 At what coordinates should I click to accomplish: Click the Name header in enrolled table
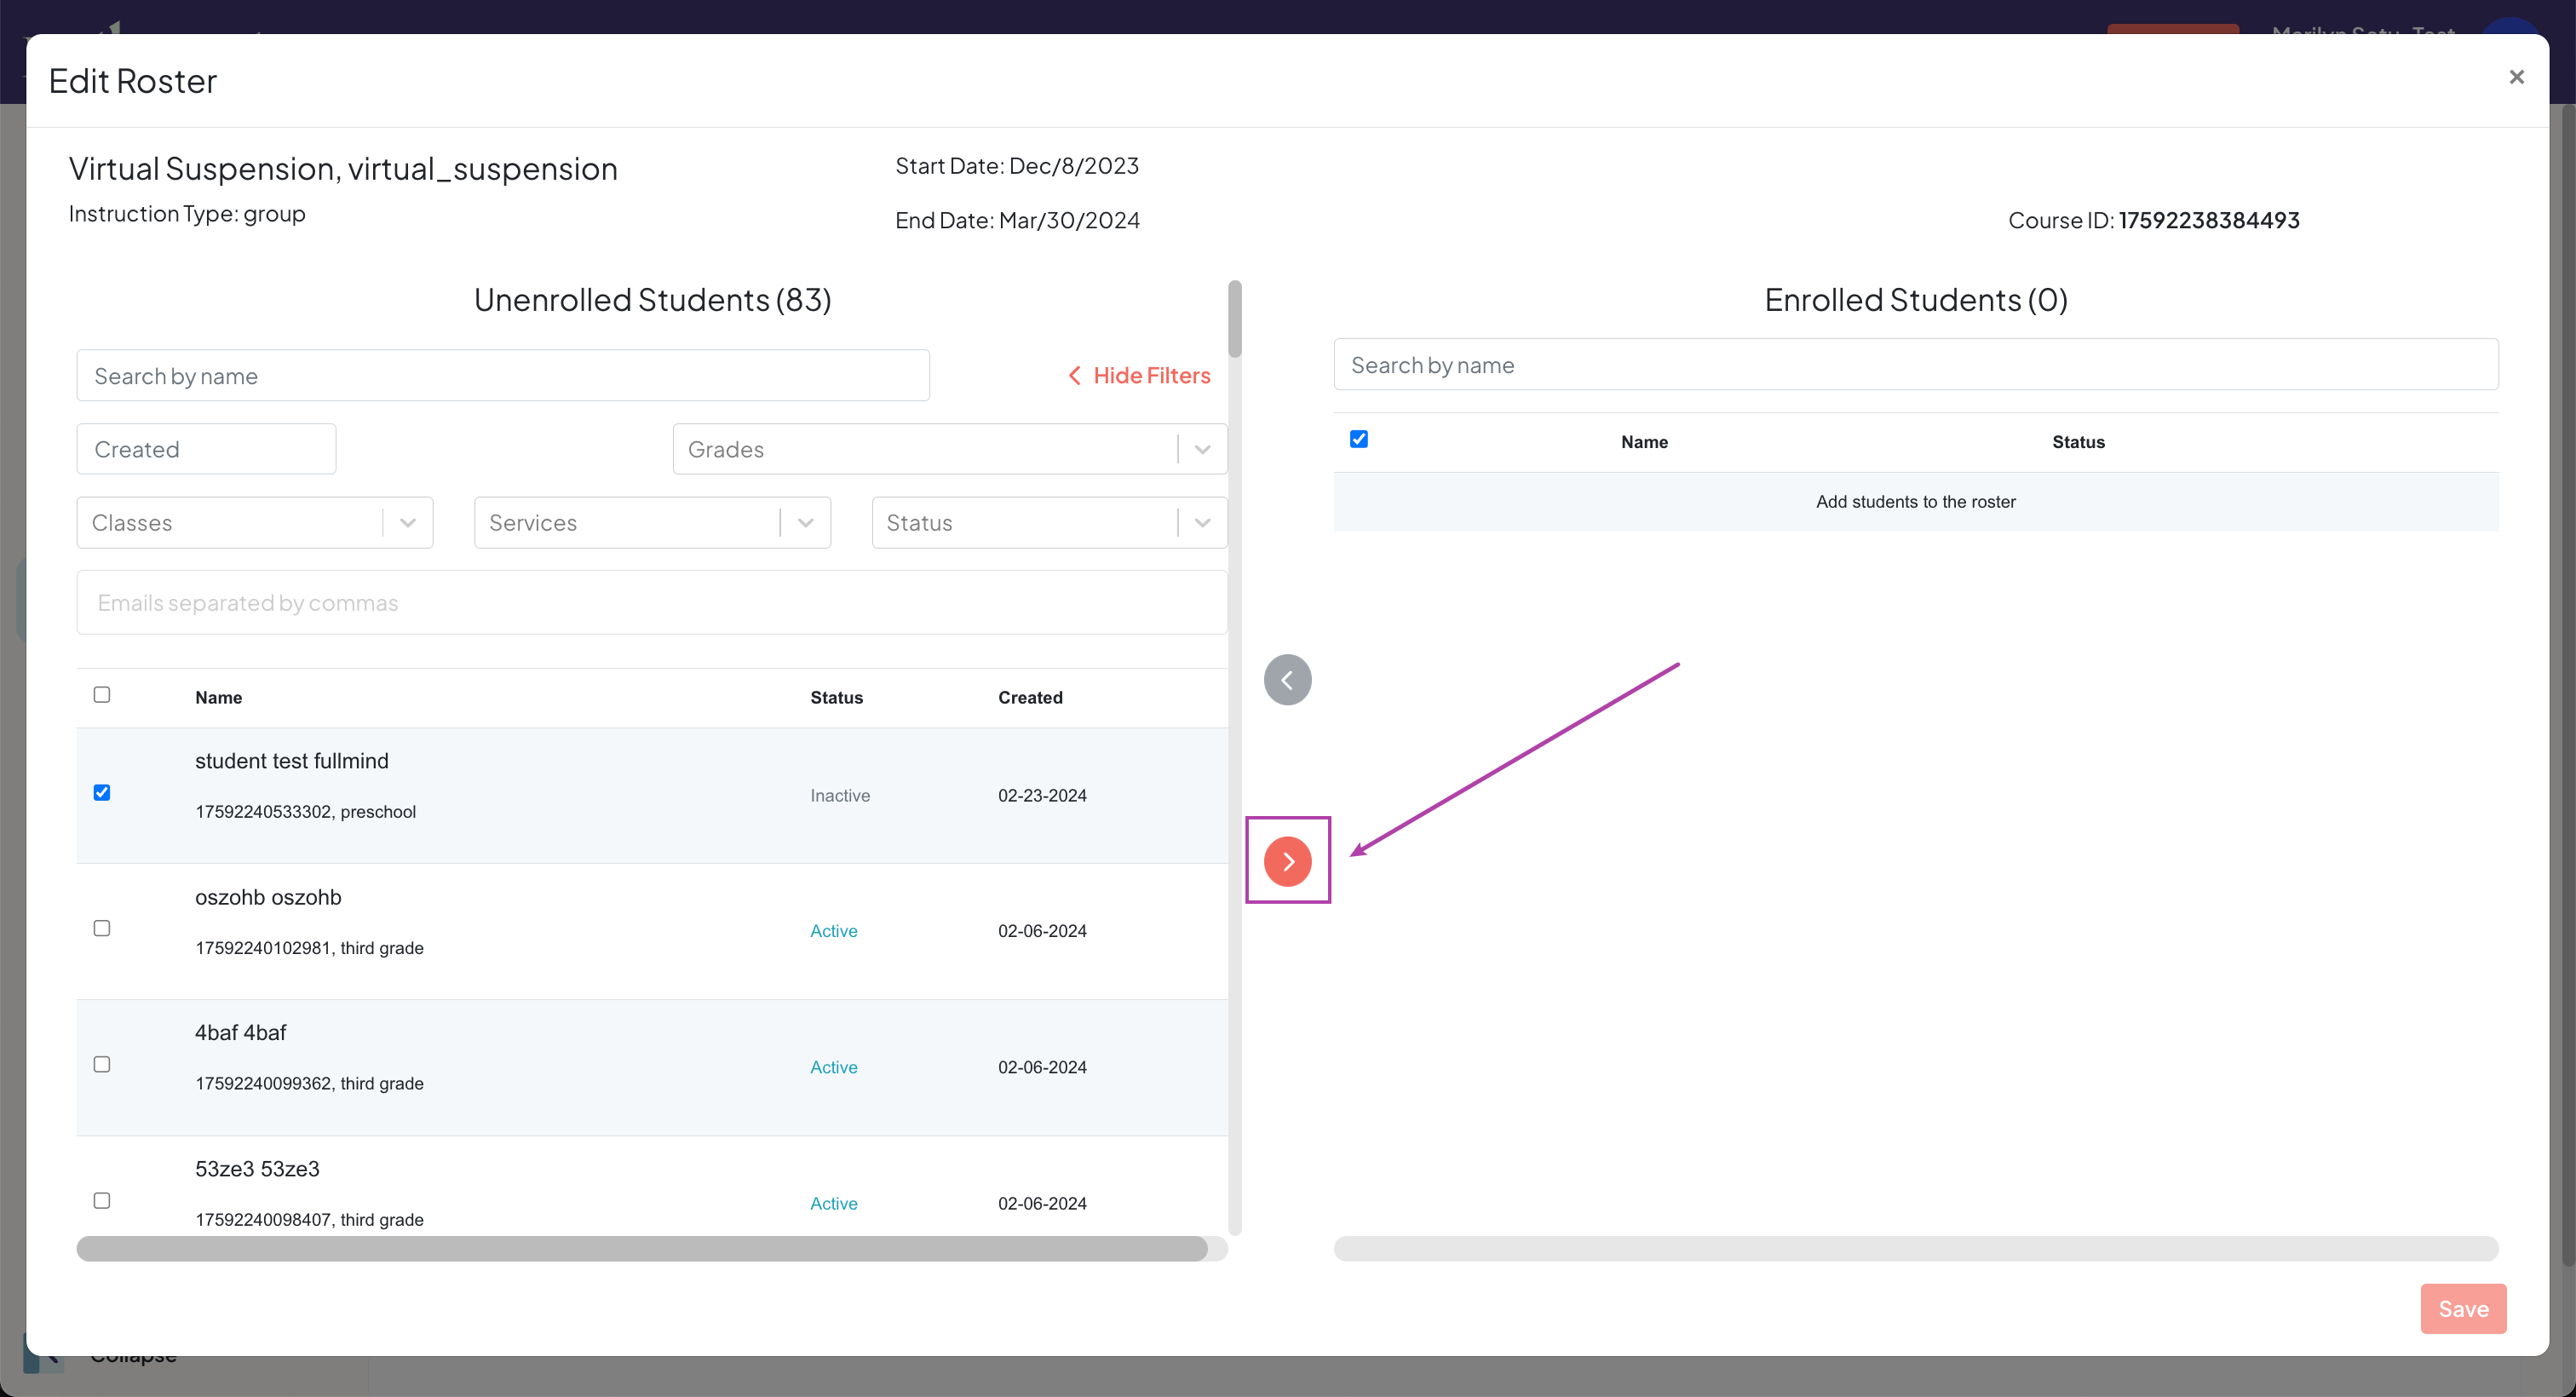click(x=1644, y=442)
